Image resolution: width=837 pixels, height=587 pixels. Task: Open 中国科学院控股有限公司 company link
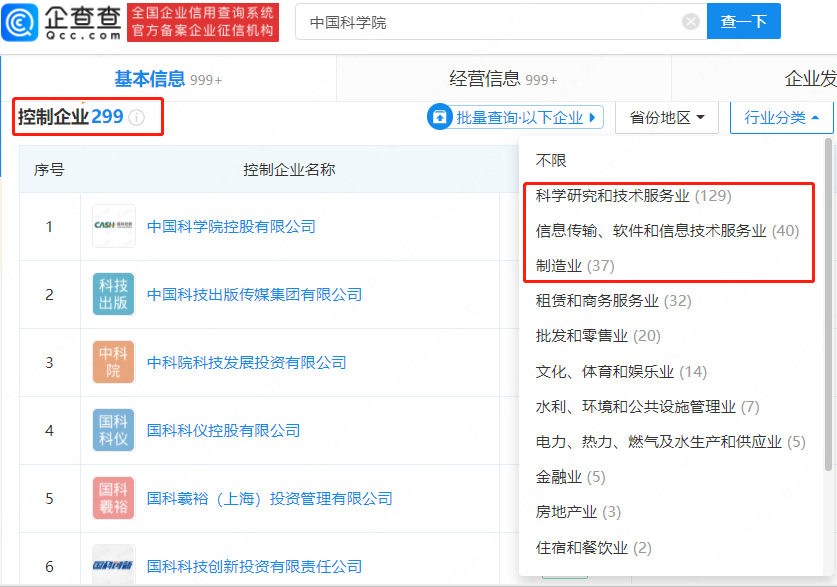point(231,226)
